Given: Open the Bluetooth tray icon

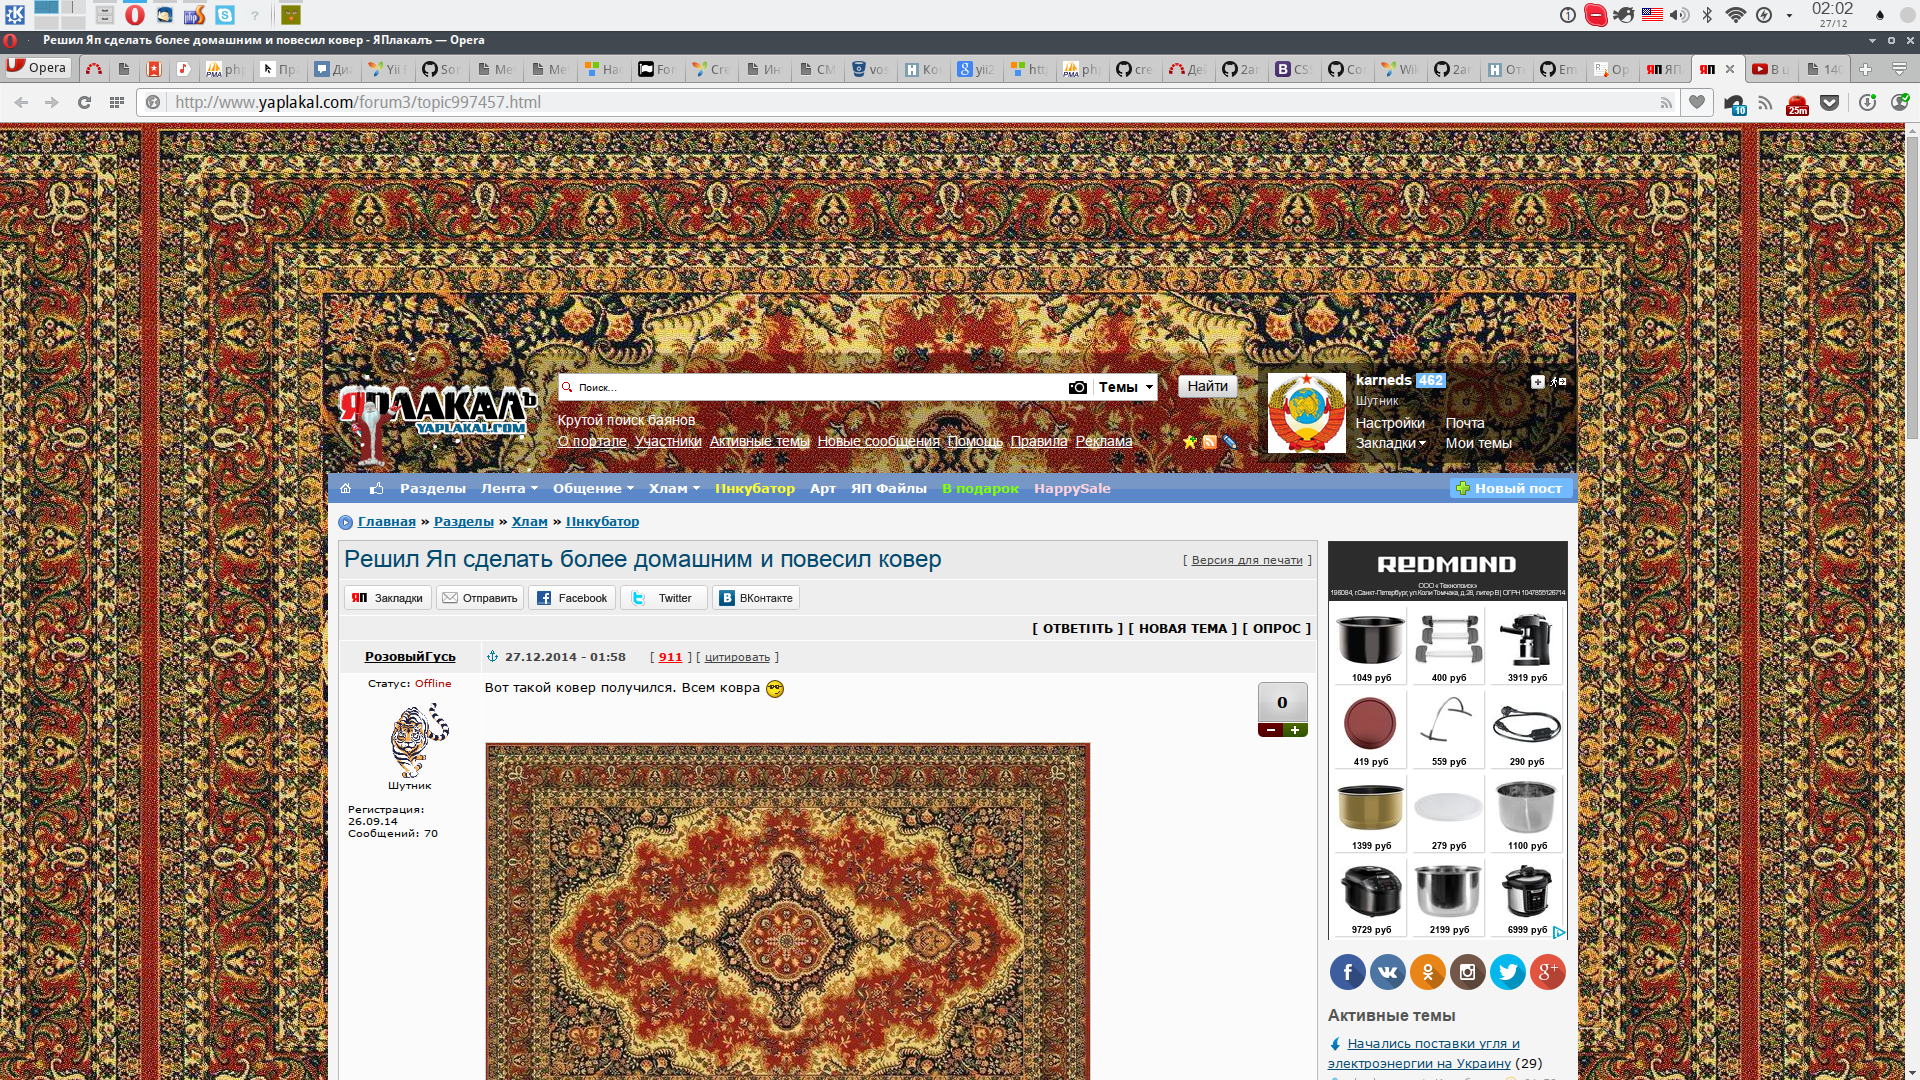Looking at the screenshot, I should coord(1708,15).
